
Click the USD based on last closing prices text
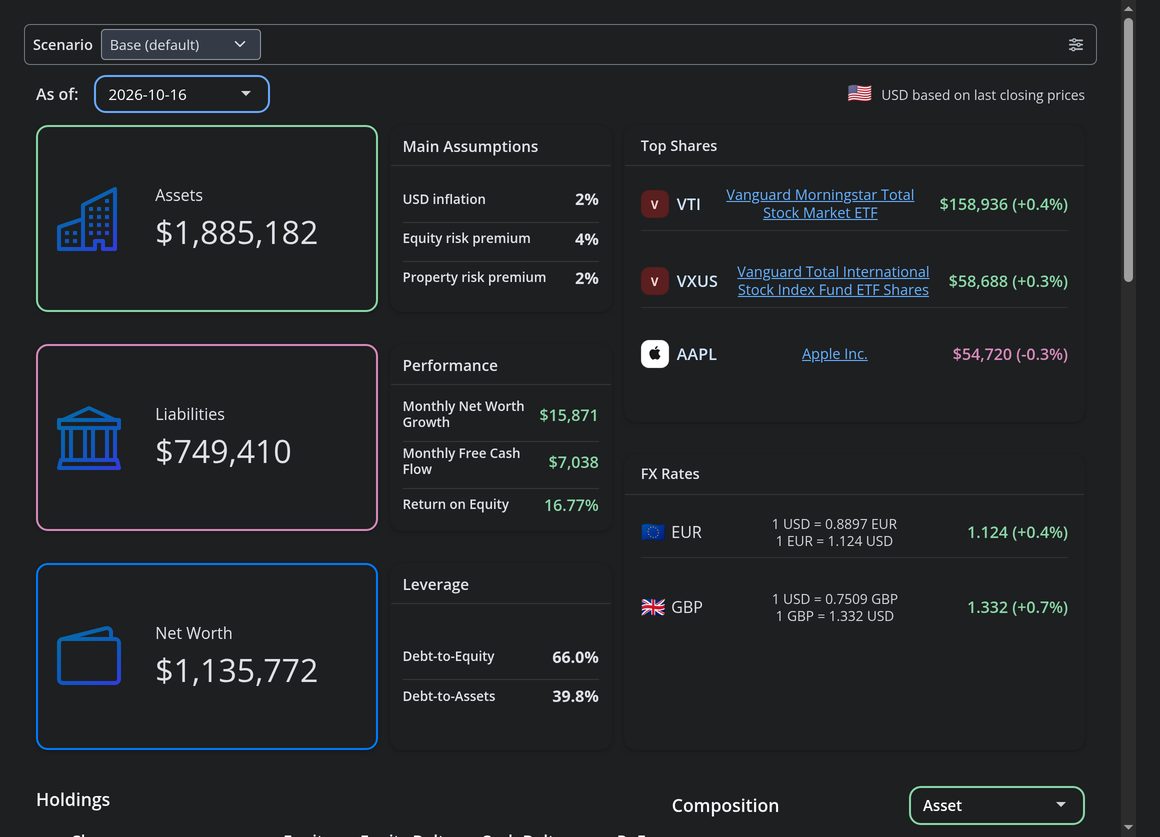tap(982, 95)
